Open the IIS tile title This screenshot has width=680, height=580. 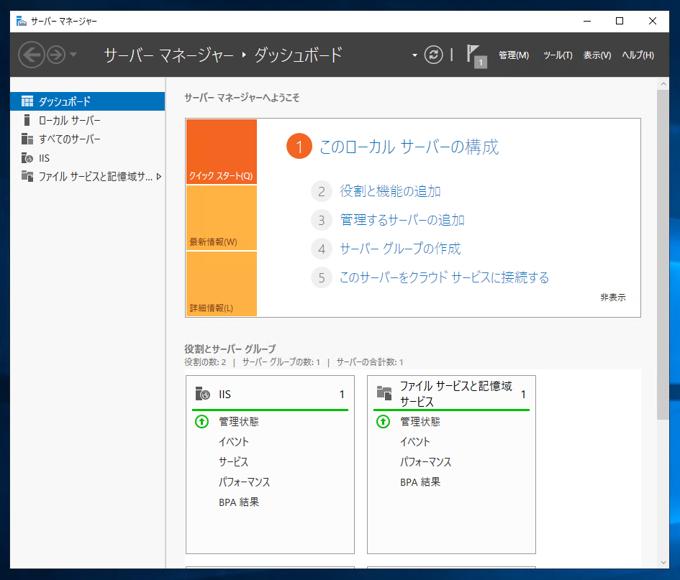(x=225, y=394)
